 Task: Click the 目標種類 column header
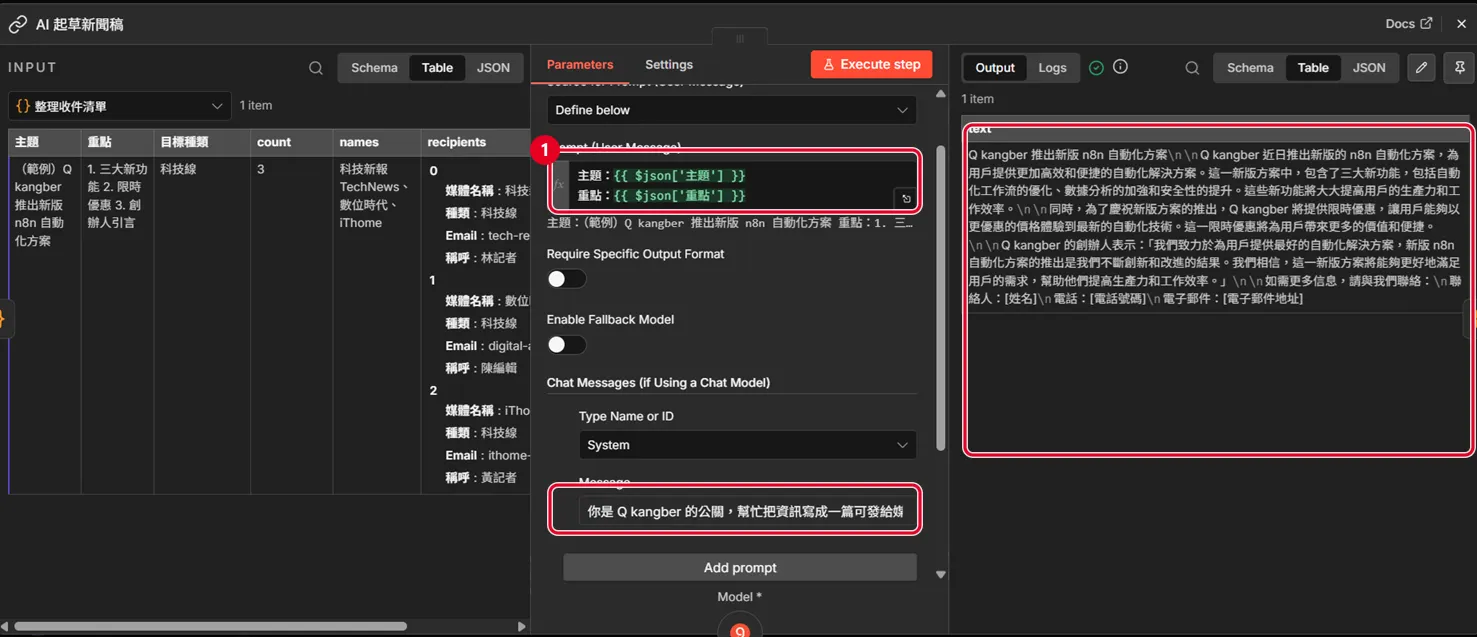coord(201,142)
